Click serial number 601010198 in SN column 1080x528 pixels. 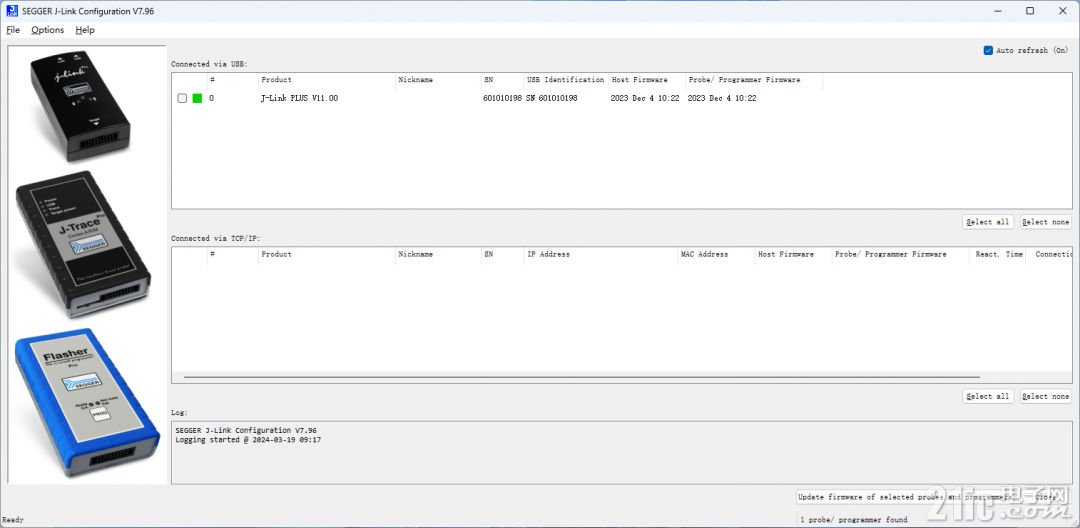[502, 98]
